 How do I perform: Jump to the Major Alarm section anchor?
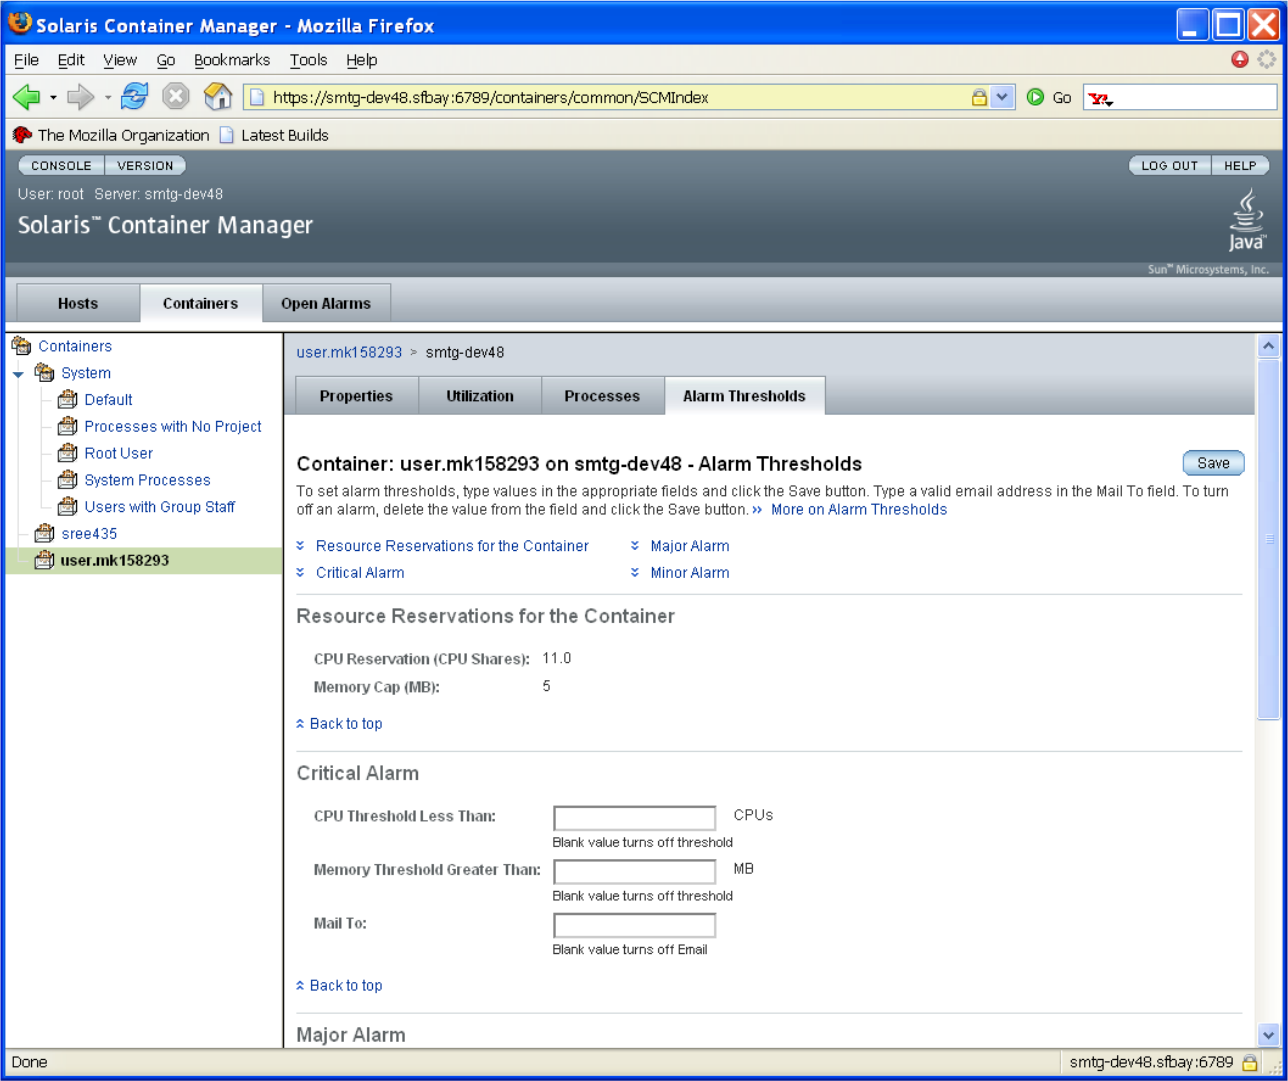pyautogui.click(x=690, y=546)
